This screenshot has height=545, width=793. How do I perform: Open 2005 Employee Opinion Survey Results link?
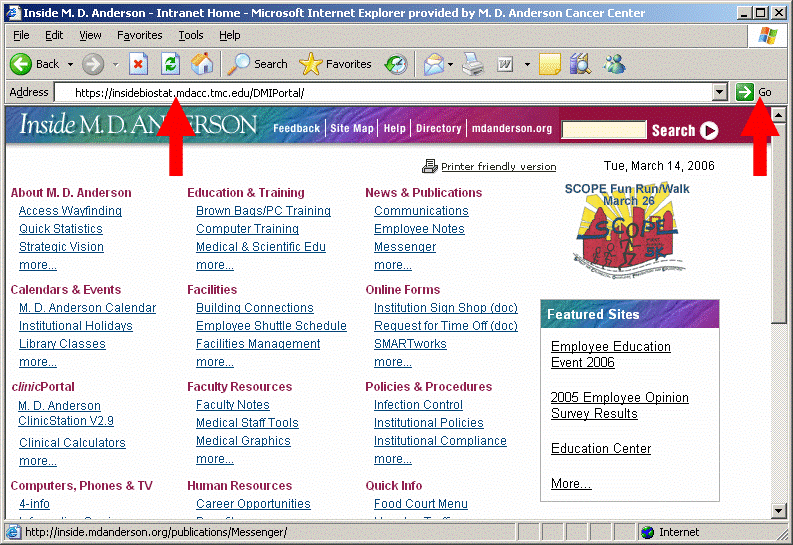(620, 405)
